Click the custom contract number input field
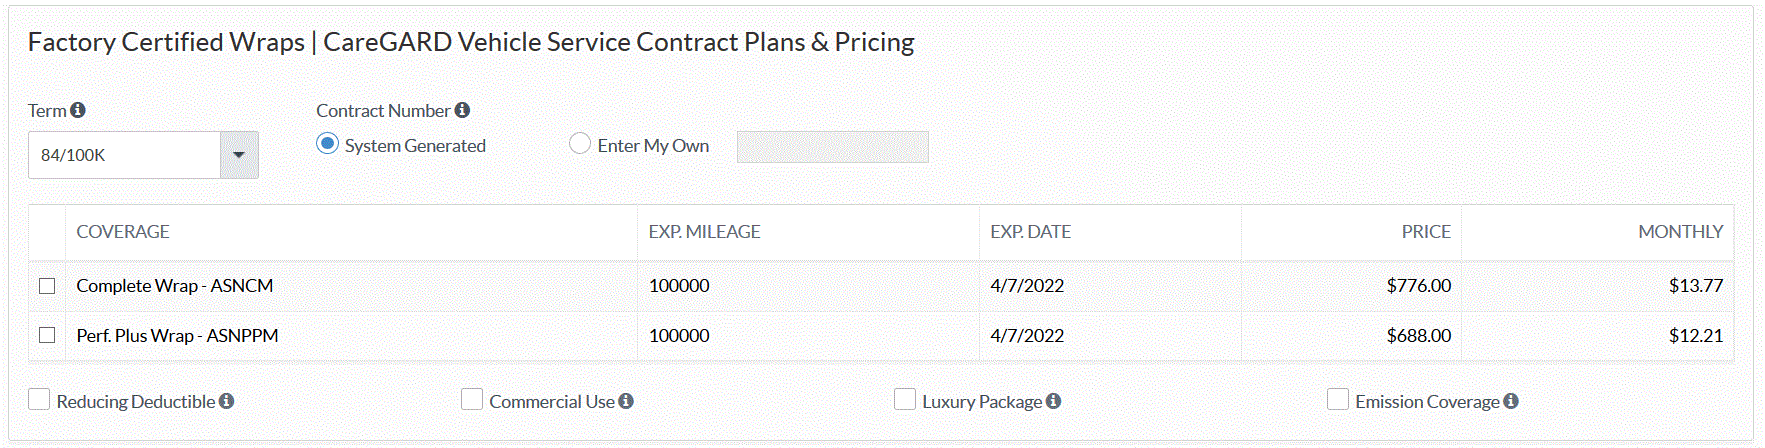 [833, 147]
